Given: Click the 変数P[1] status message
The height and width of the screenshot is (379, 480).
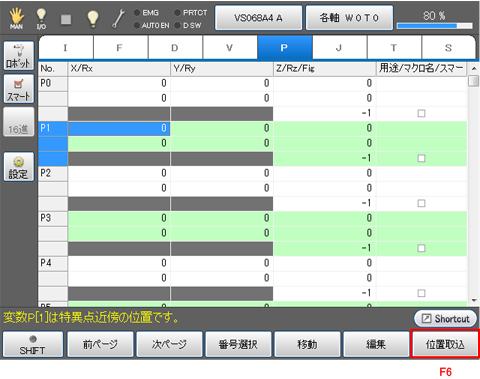Looking at the screenshot, I should (91, 318).
